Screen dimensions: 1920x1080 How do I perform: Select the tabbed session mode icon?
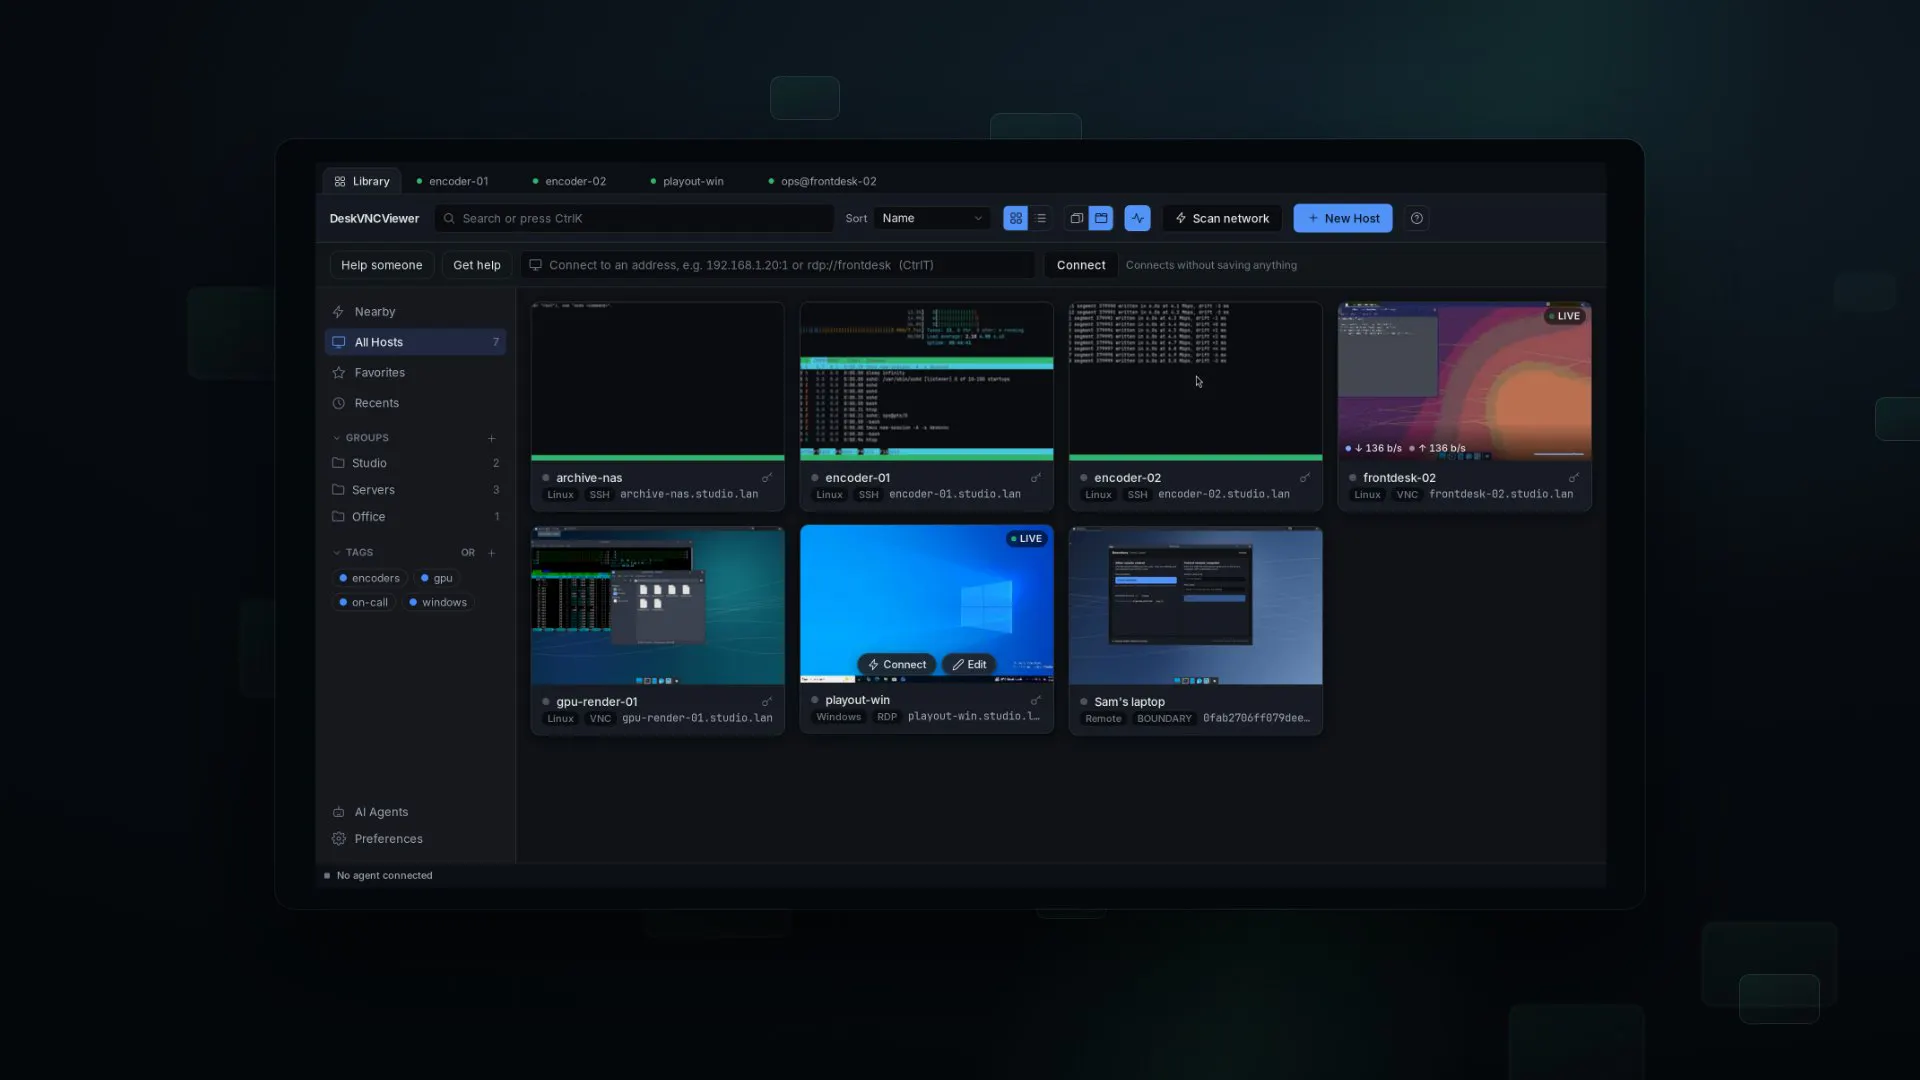coord(1101,218)
